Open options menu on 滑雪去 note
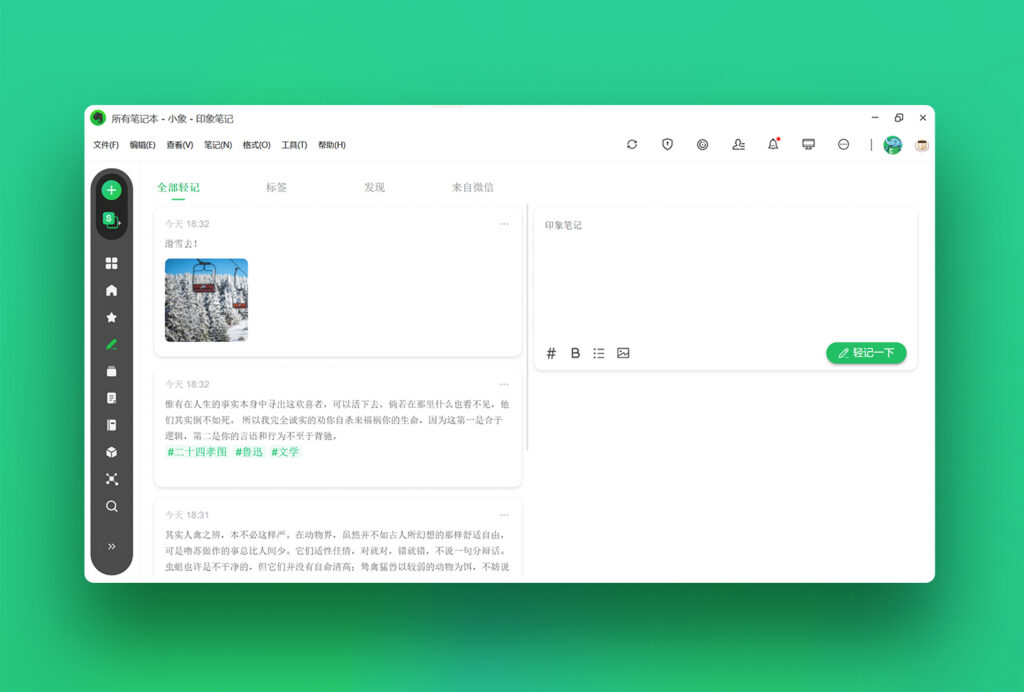1024x692 pixels. (504, 224)
